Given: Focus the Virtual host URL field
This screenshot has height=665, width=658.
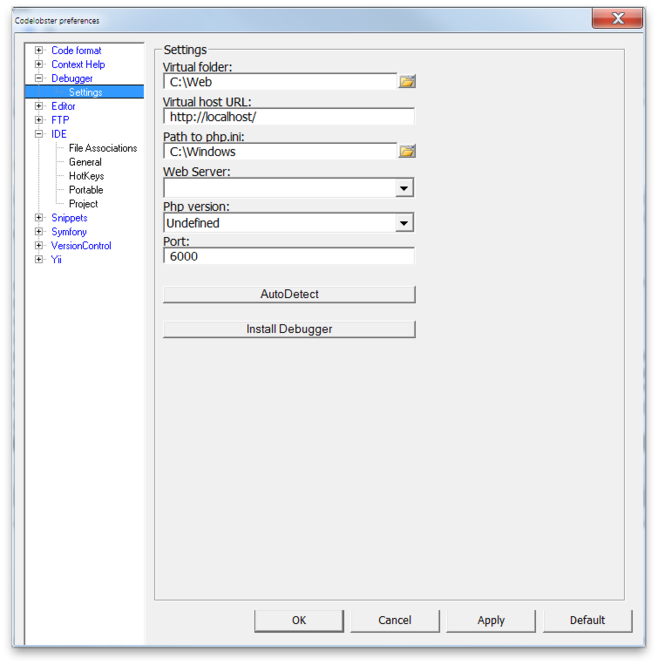Looking at the screenshot, I should tap(289, 117).
